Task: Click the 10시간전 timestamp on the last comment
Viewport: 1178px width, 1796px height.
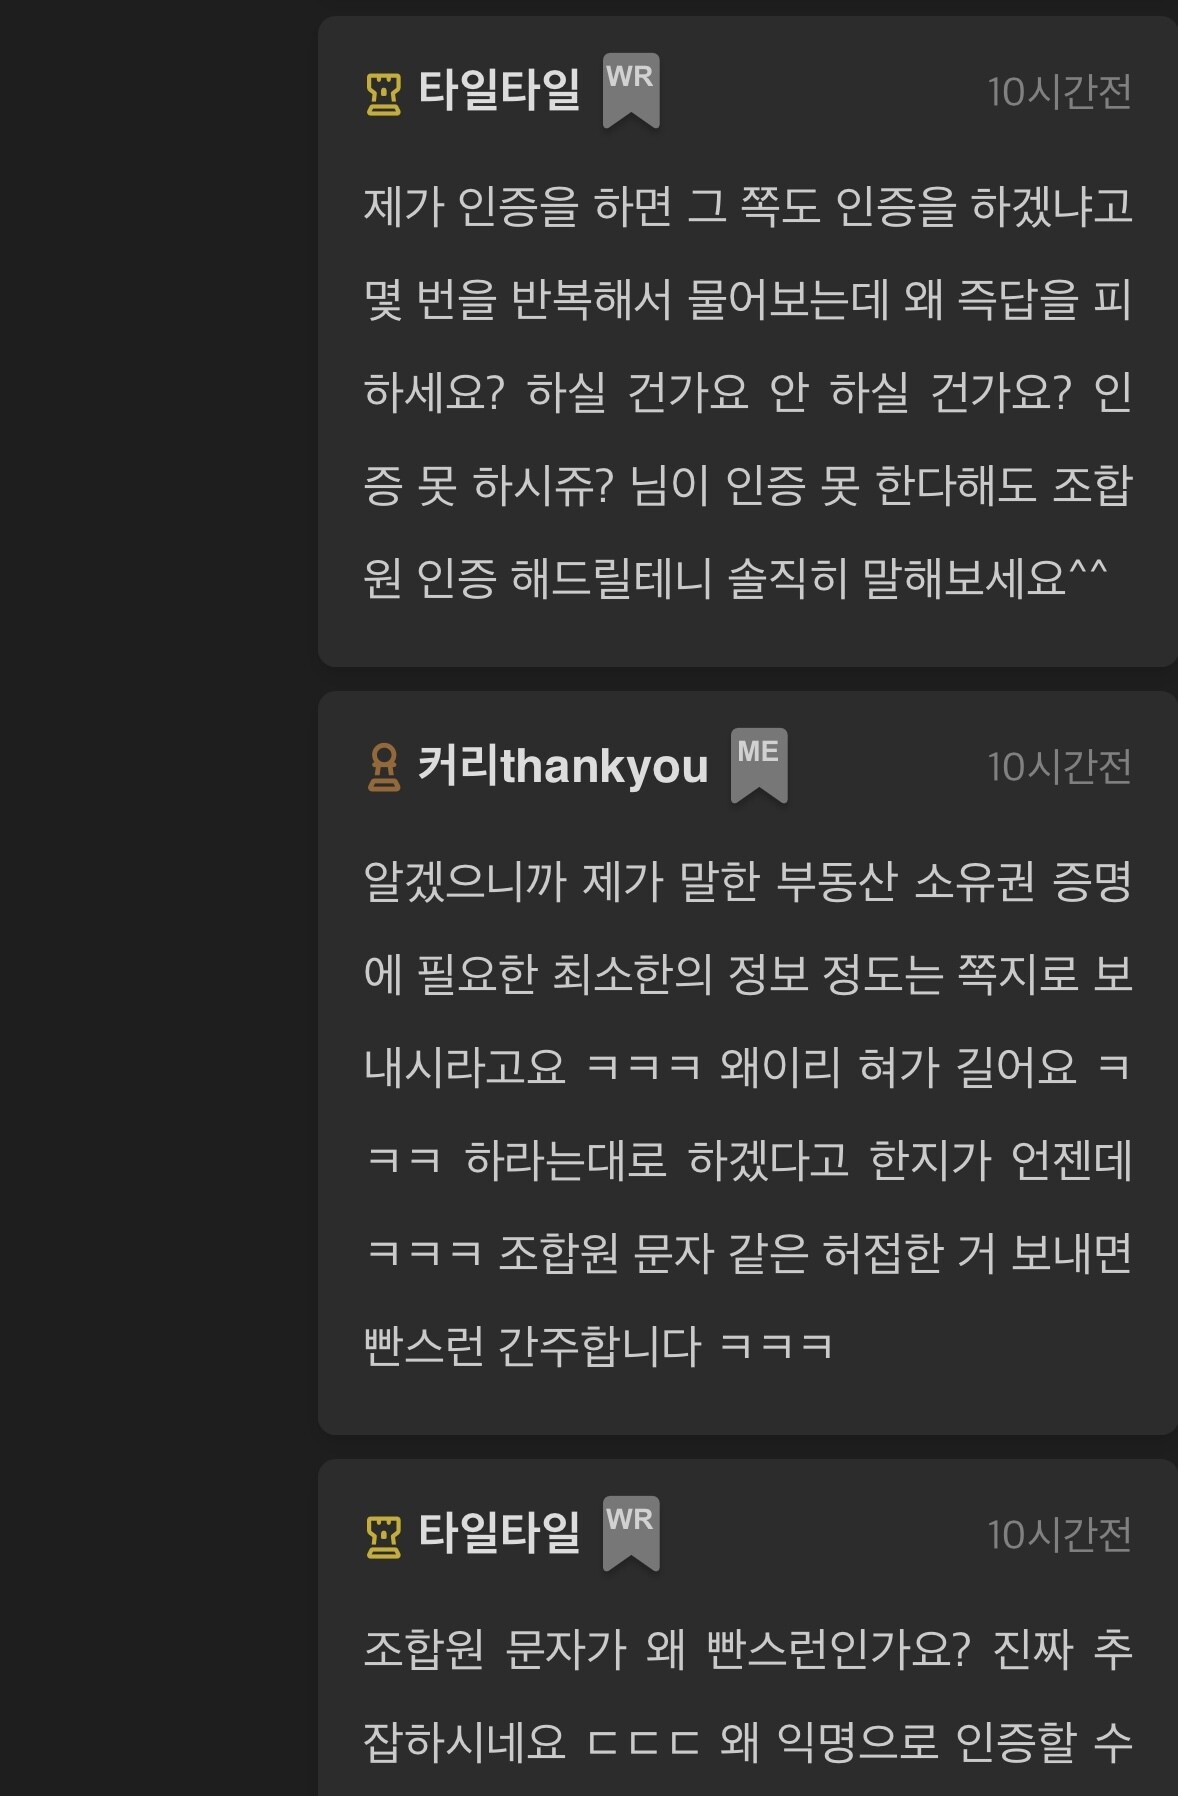Action: [1059, 1535]
